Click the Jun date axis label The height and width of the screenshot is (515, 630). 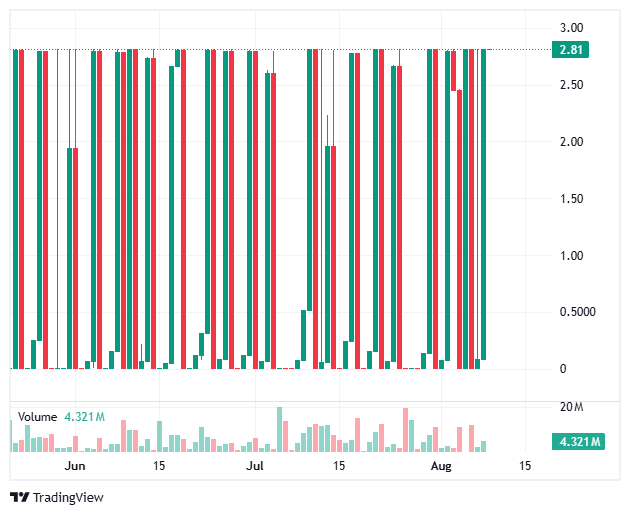click(x=75, y=466)
